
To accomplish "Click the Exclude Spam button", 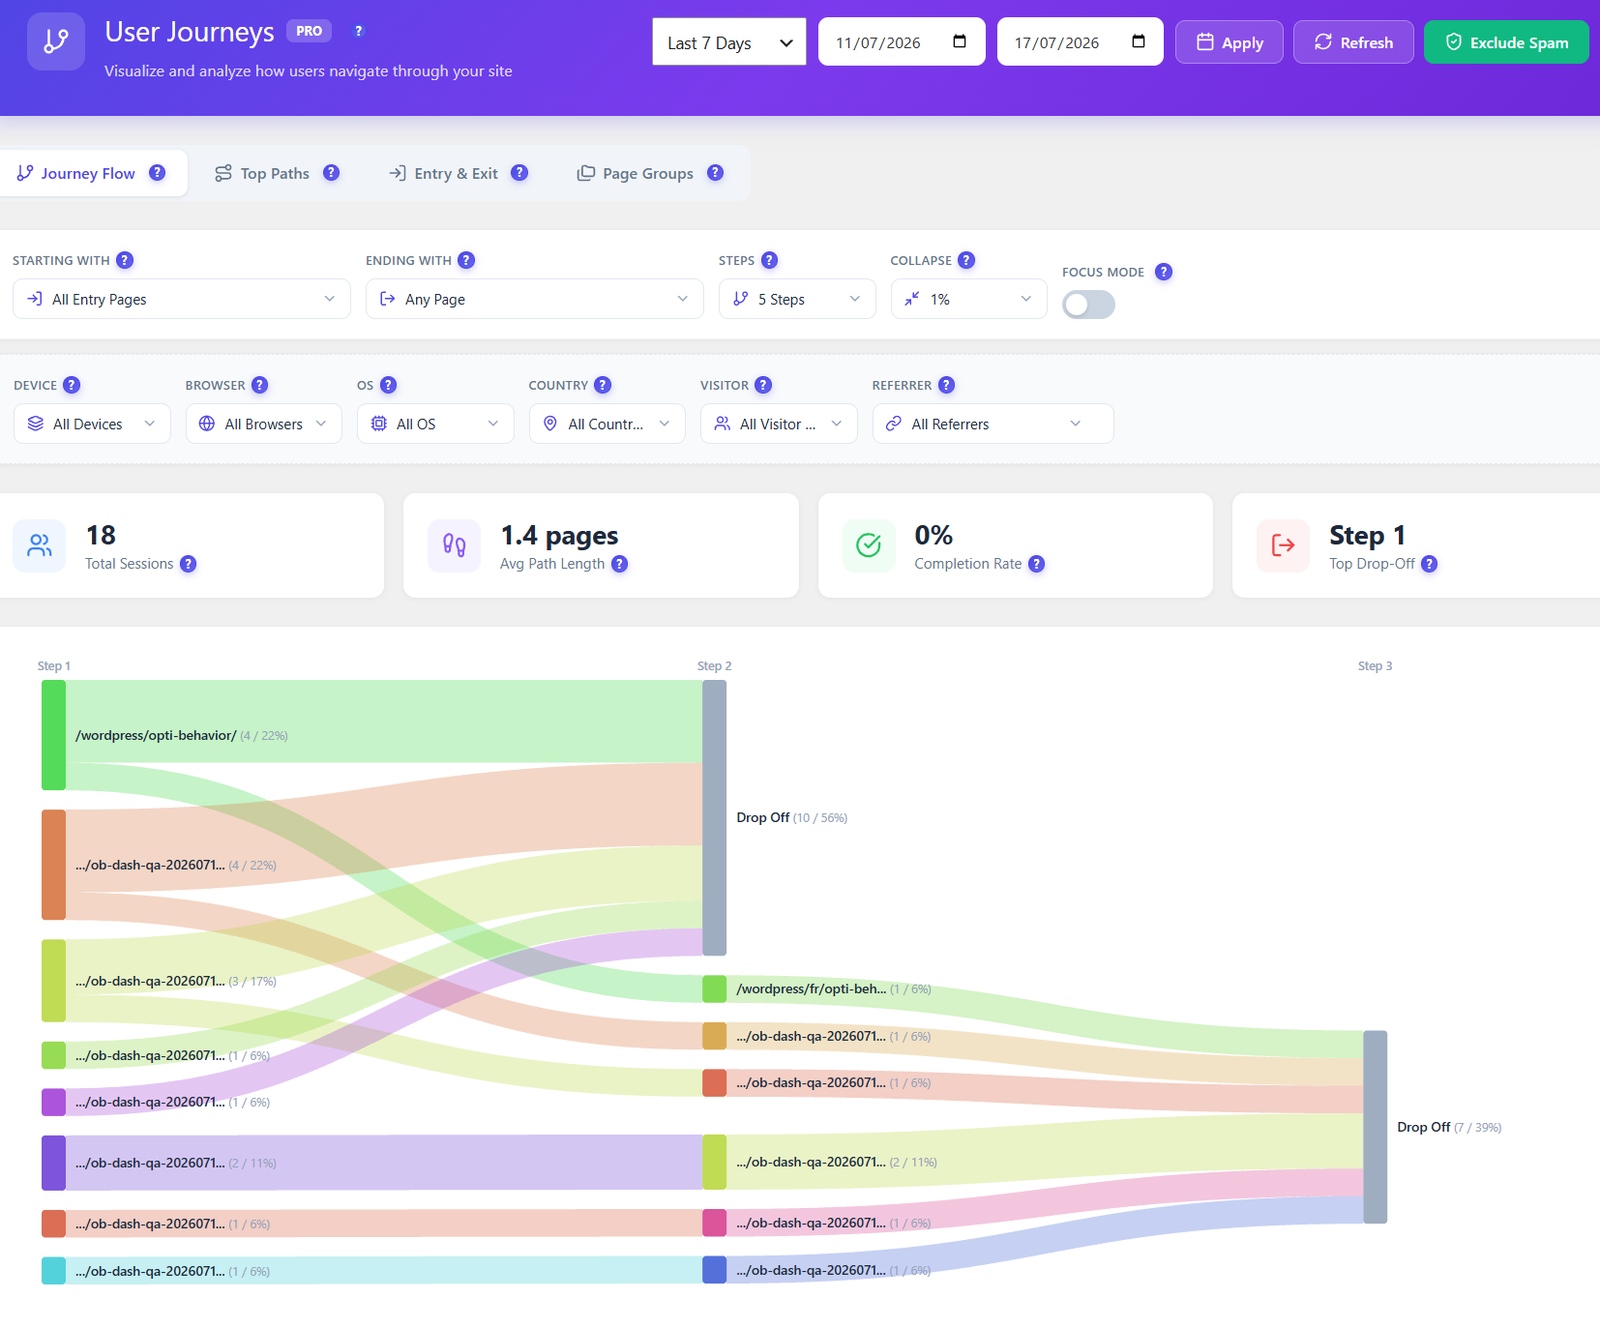I will [x=1506, y=42].
